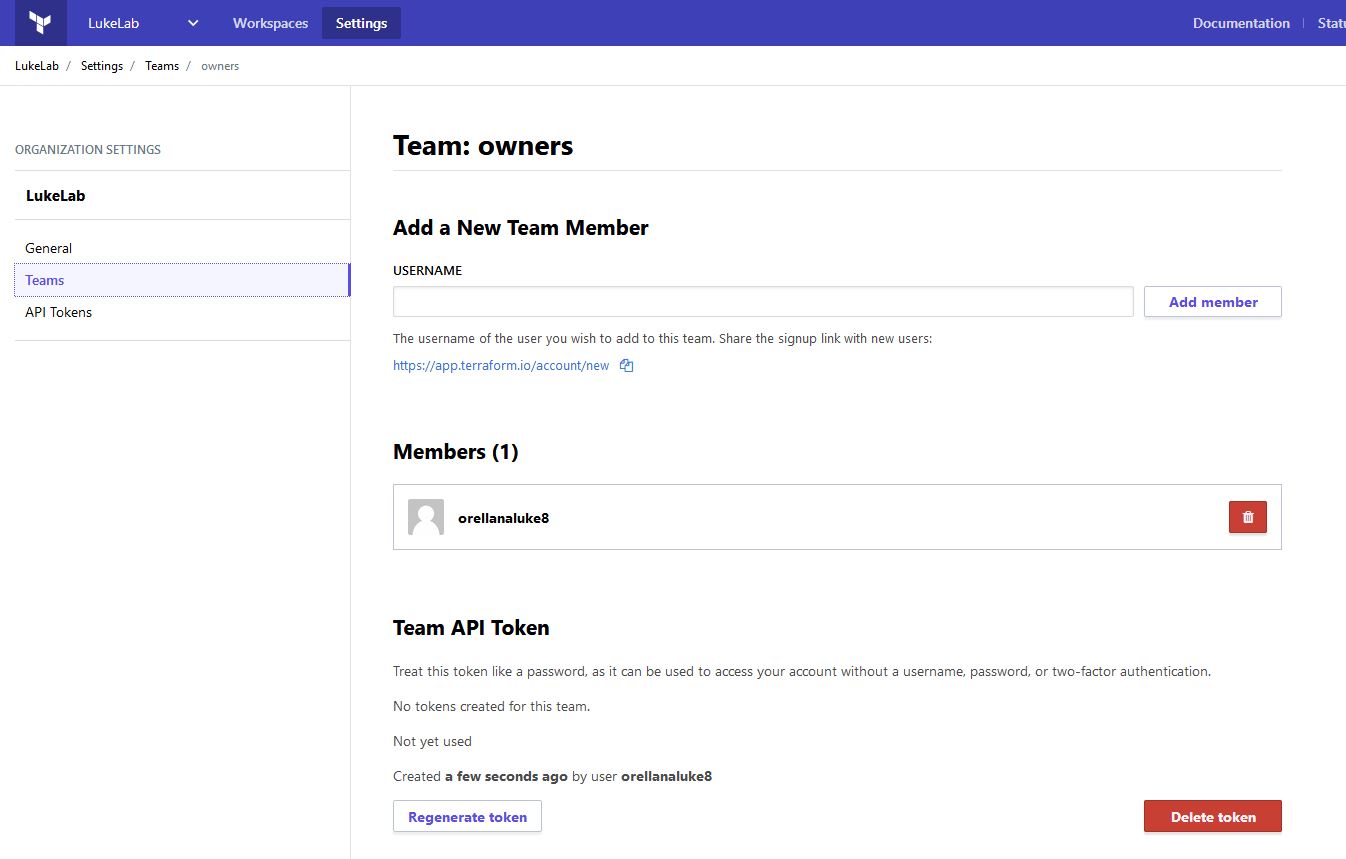Click the Add a New Team Member heading
The image size is (1346, 859).
tap(521, 228)
